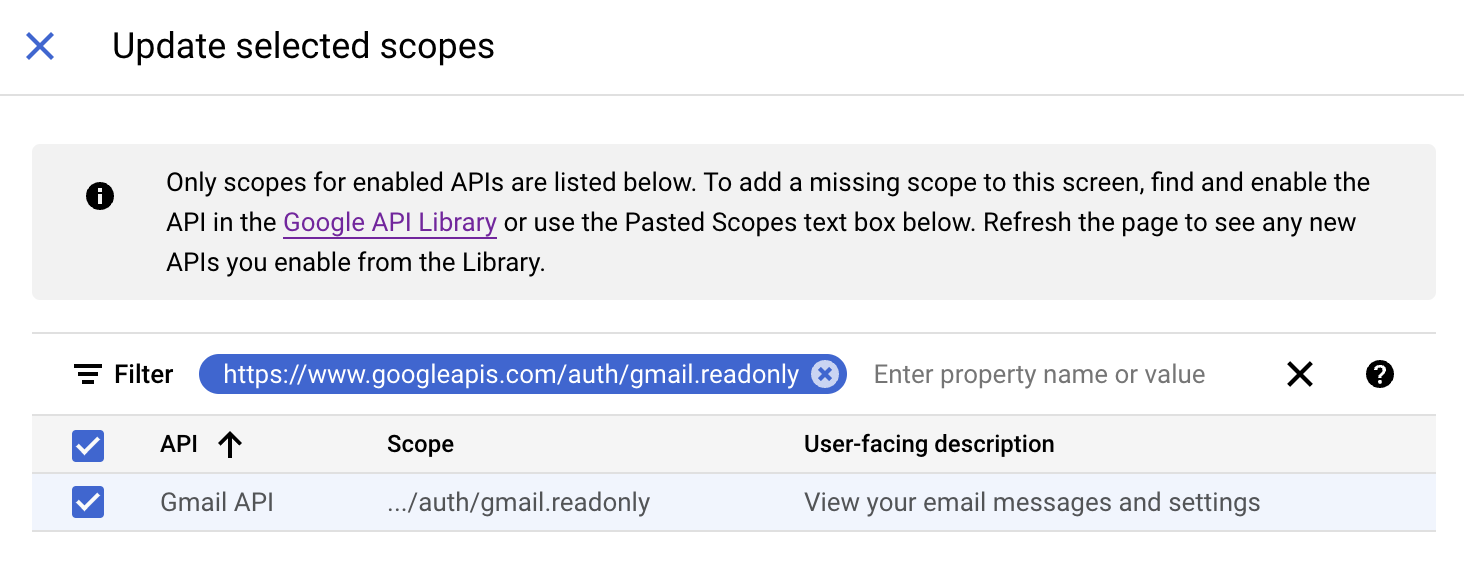Toggle the select-all checkbox in table header
Screen dimensions: 1464x576
pyautogui.click(x=88, y=445)
